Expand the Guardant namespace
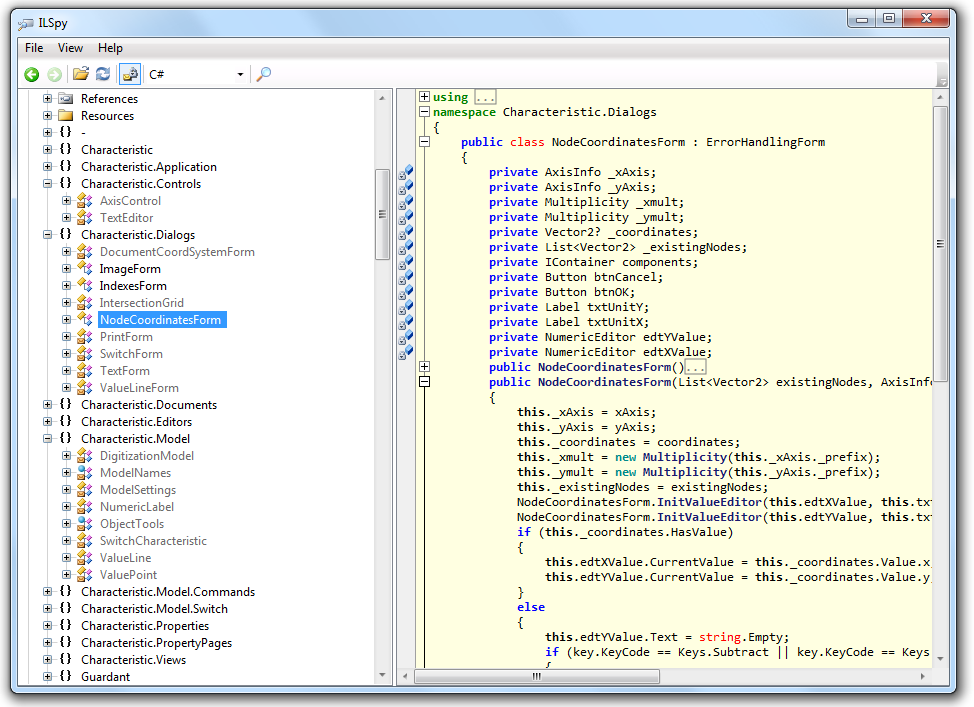This screenshot has height=707, width=974. (x=47, y=676)
